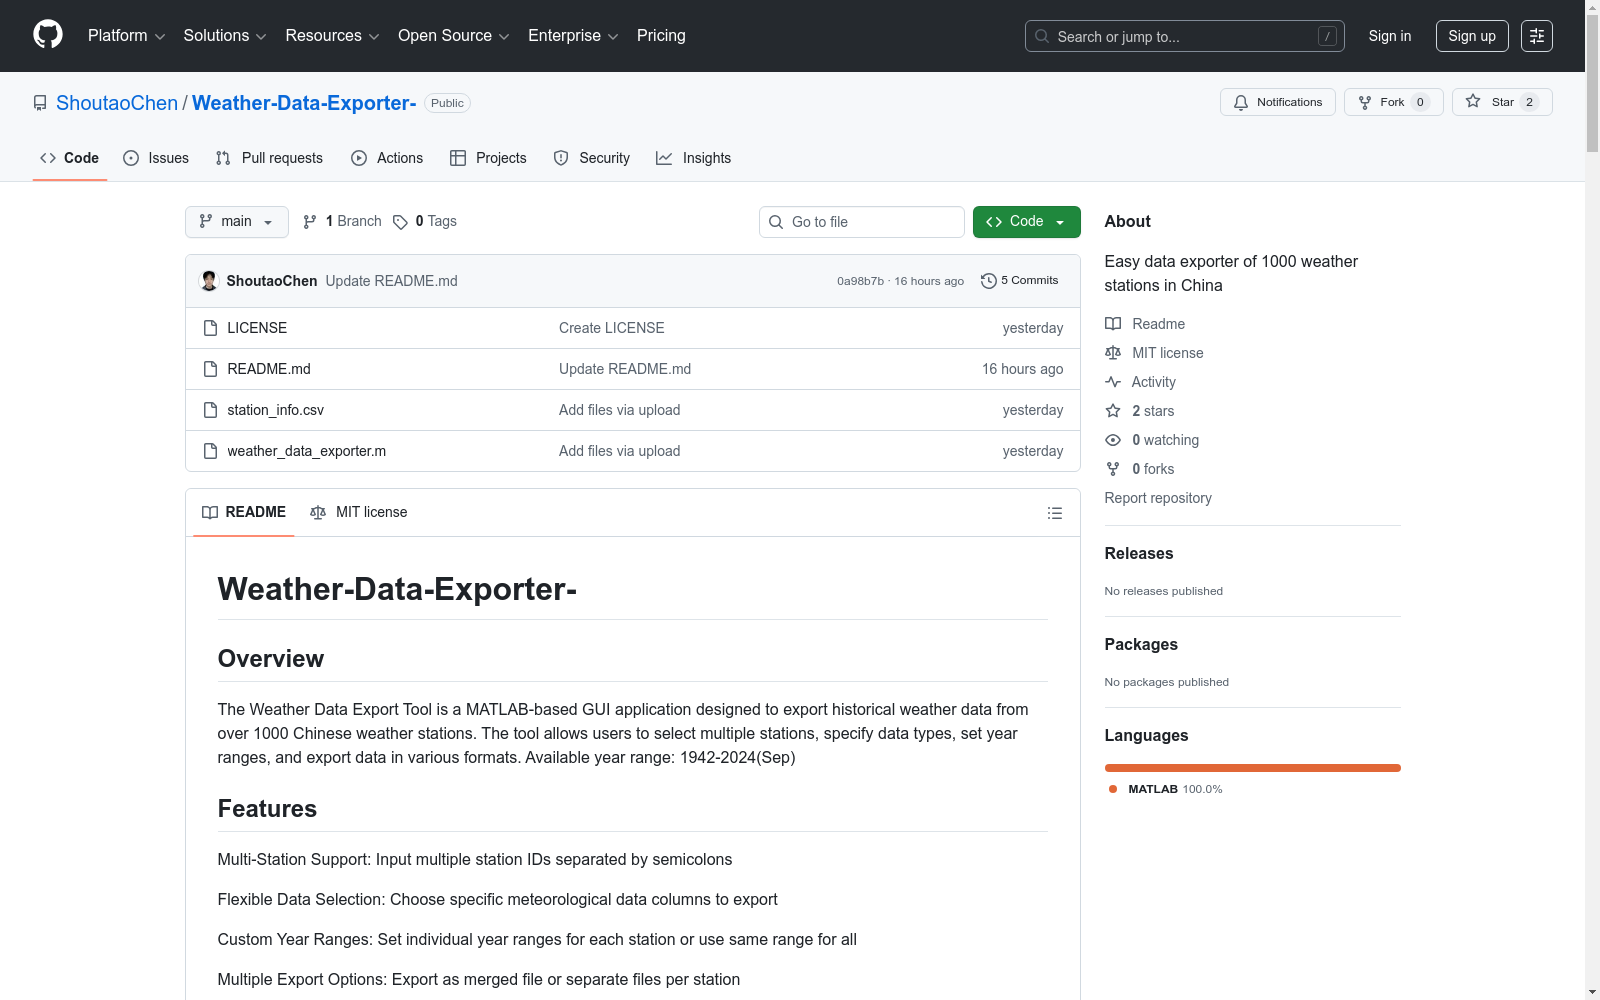Click the tag icon next to Tags
1600x1000 pixels.
tap(400, 222)
